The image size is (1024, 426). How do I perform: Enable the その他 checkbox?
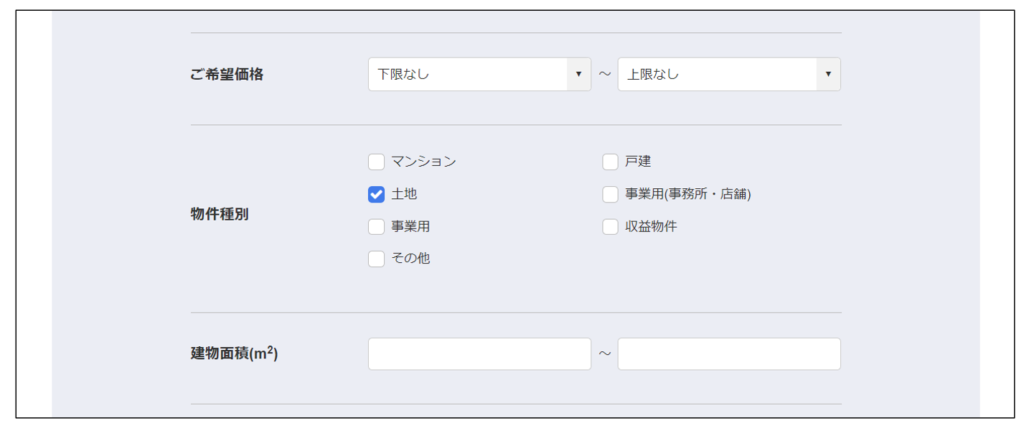coord(376,259)
